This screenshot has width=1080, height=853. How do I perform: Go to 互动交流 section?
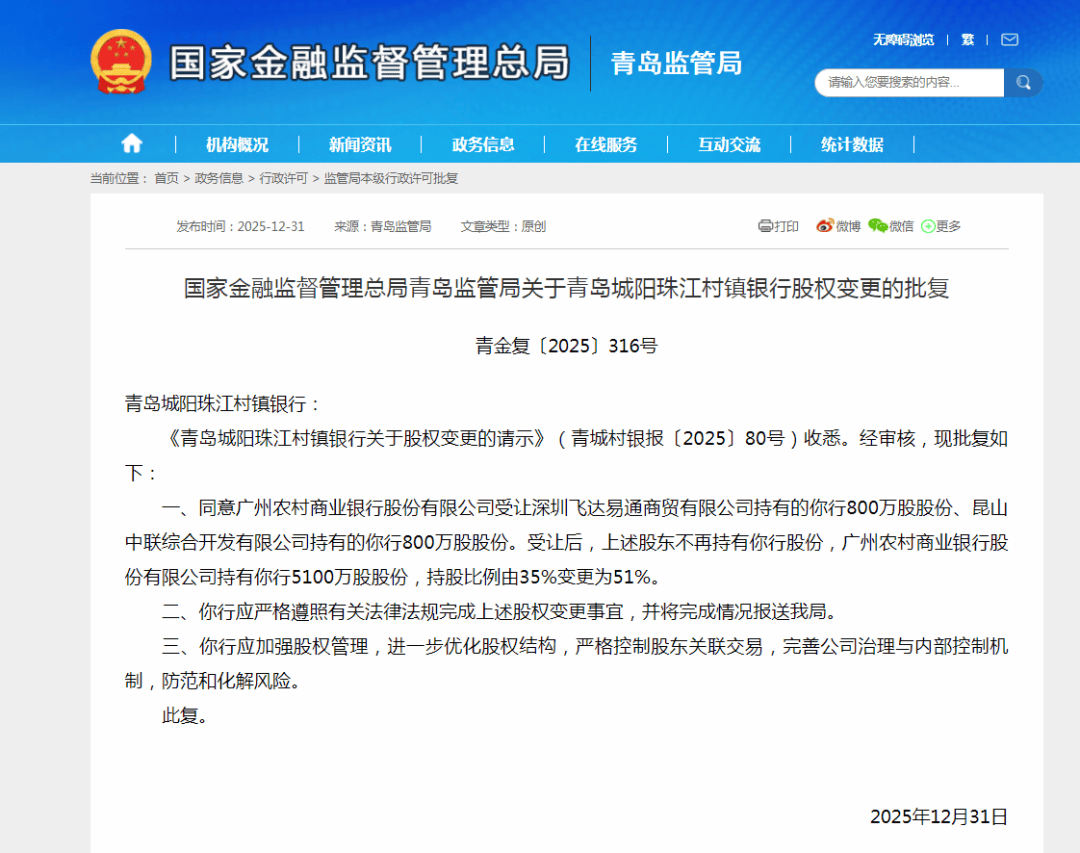tap(729, 144)
